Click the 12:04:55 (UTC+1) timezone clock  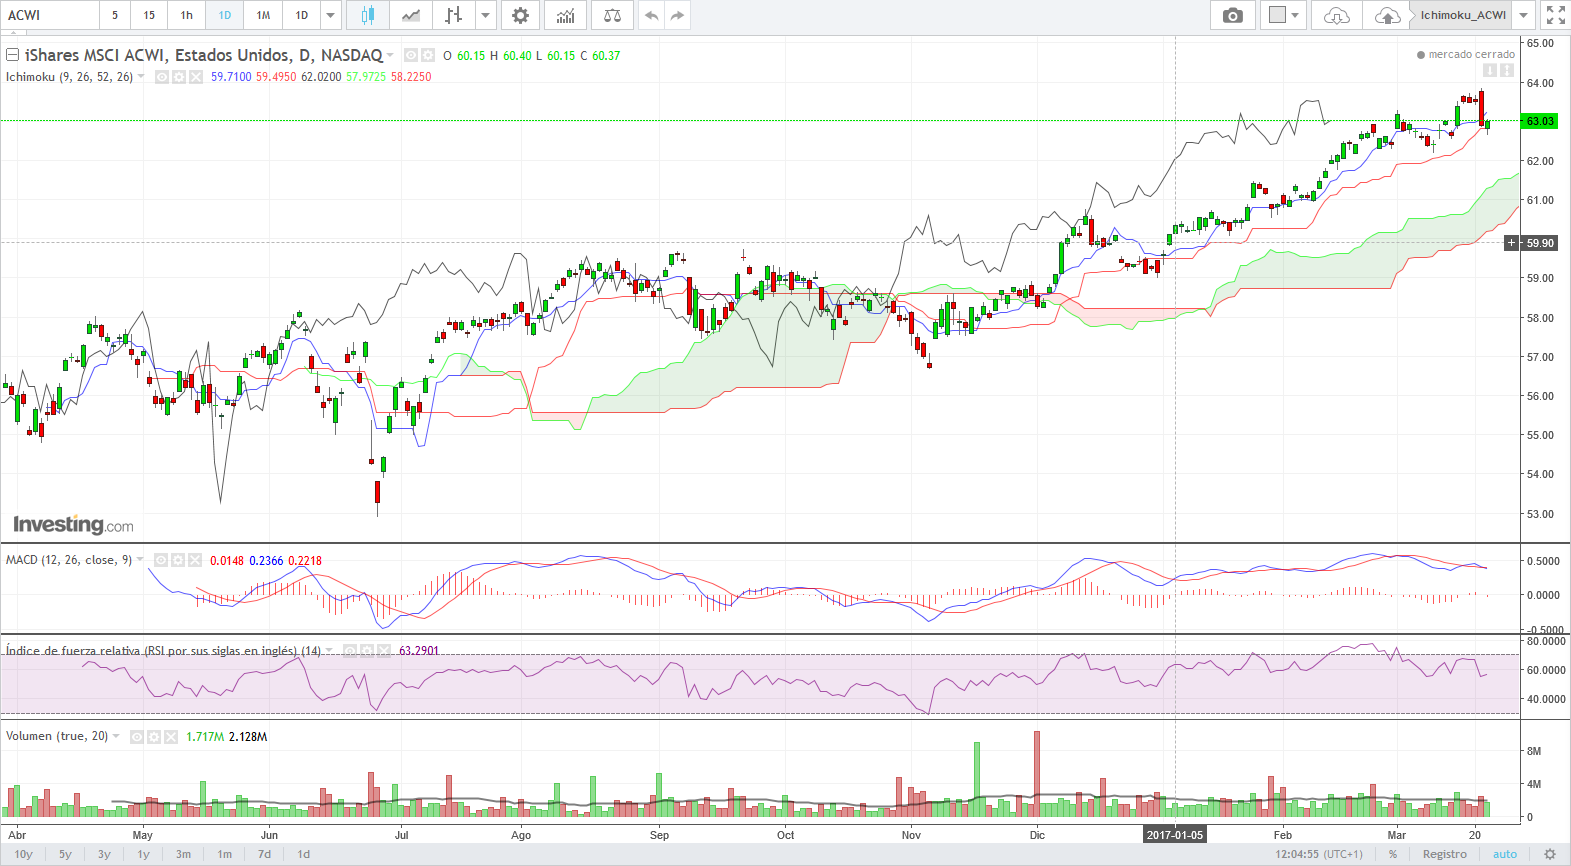1318,854
